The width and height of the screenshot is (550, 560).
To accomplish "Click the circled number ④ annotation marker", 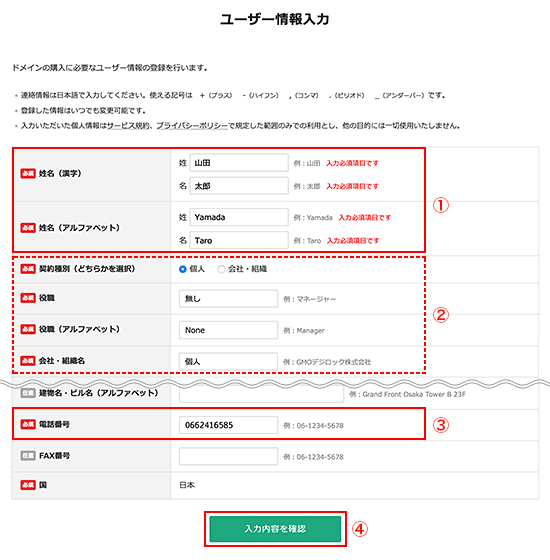I will pos(360,529).
